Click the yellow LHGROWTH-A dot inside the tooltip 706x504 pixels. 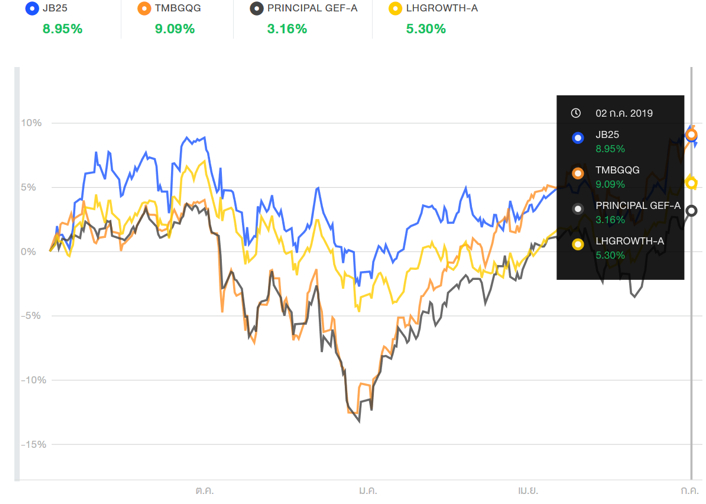click(577, 243)
